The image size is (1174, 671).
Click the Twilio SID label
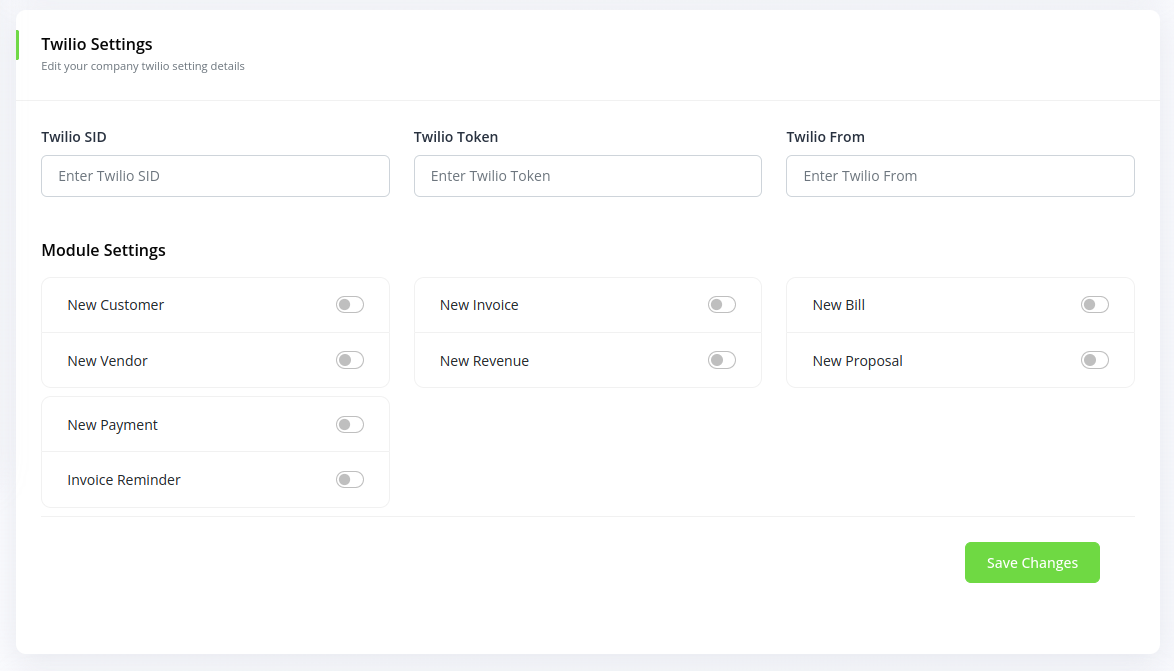pos(73,137)
